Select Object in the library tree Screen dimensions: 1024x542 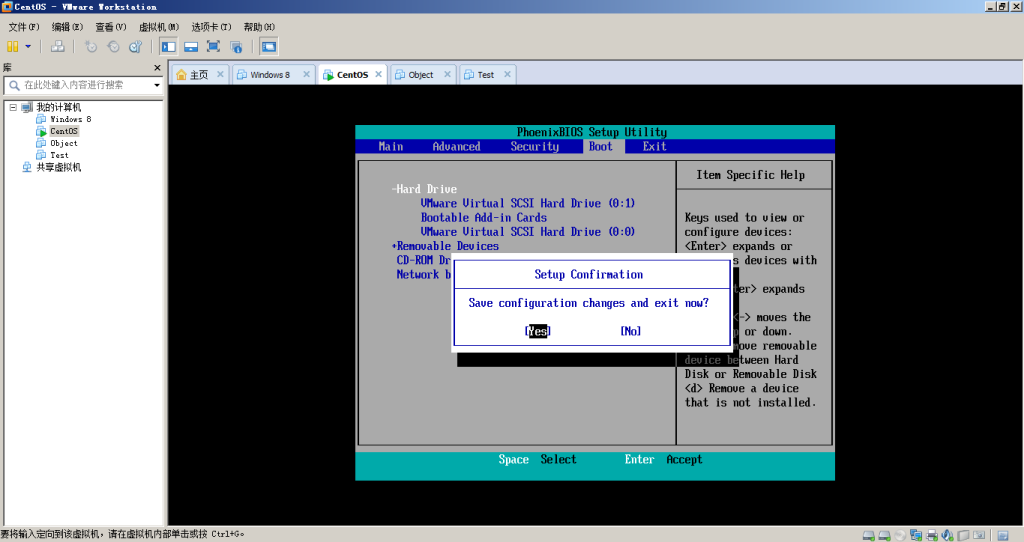pos(64,143)
